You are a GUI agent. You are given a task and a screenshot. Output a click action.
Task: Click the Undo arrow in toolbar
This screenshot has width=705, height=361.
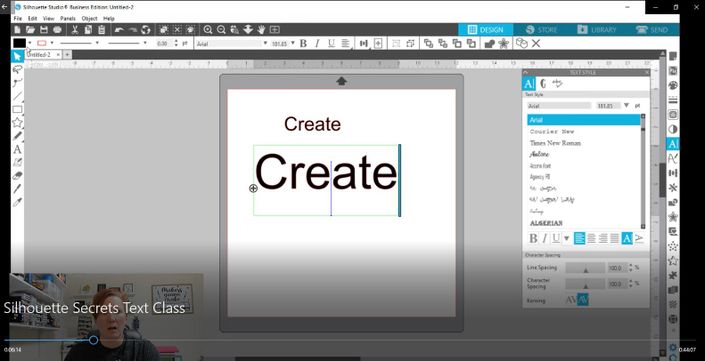coord(119,30)
